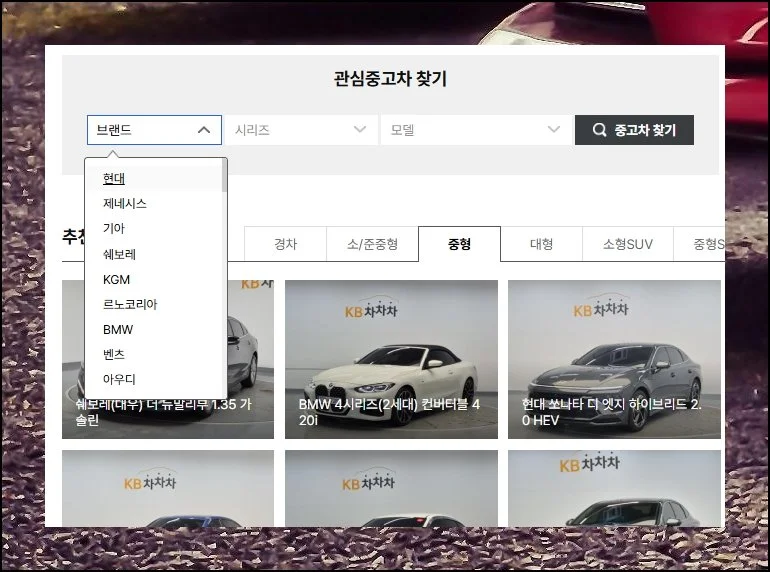This screenshot has width=770, height=572.
Task: Open the 모델 dropdown
Action: pyautogui.click(x=476, y=130)
